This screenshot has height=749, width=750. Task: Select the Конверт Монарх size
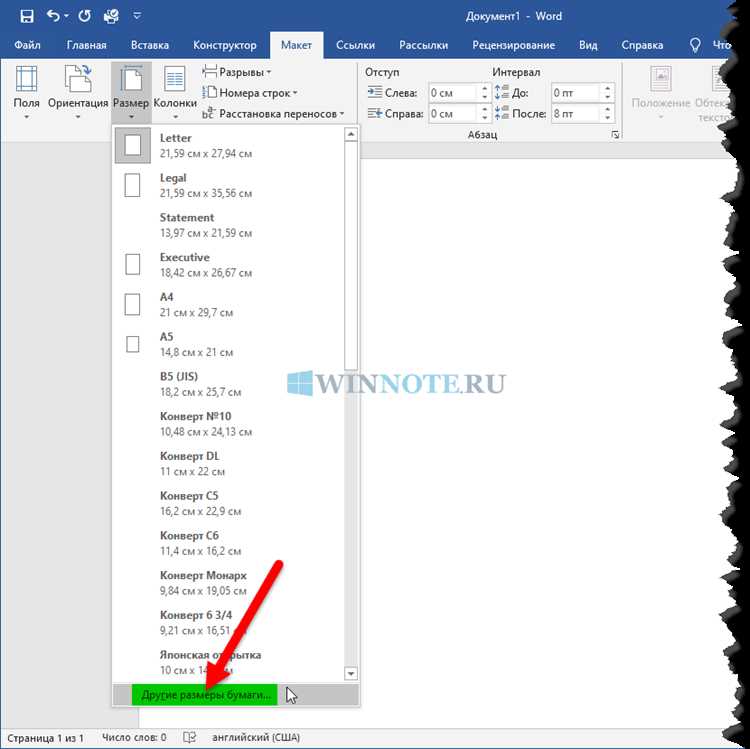click(x=229, y=582)
